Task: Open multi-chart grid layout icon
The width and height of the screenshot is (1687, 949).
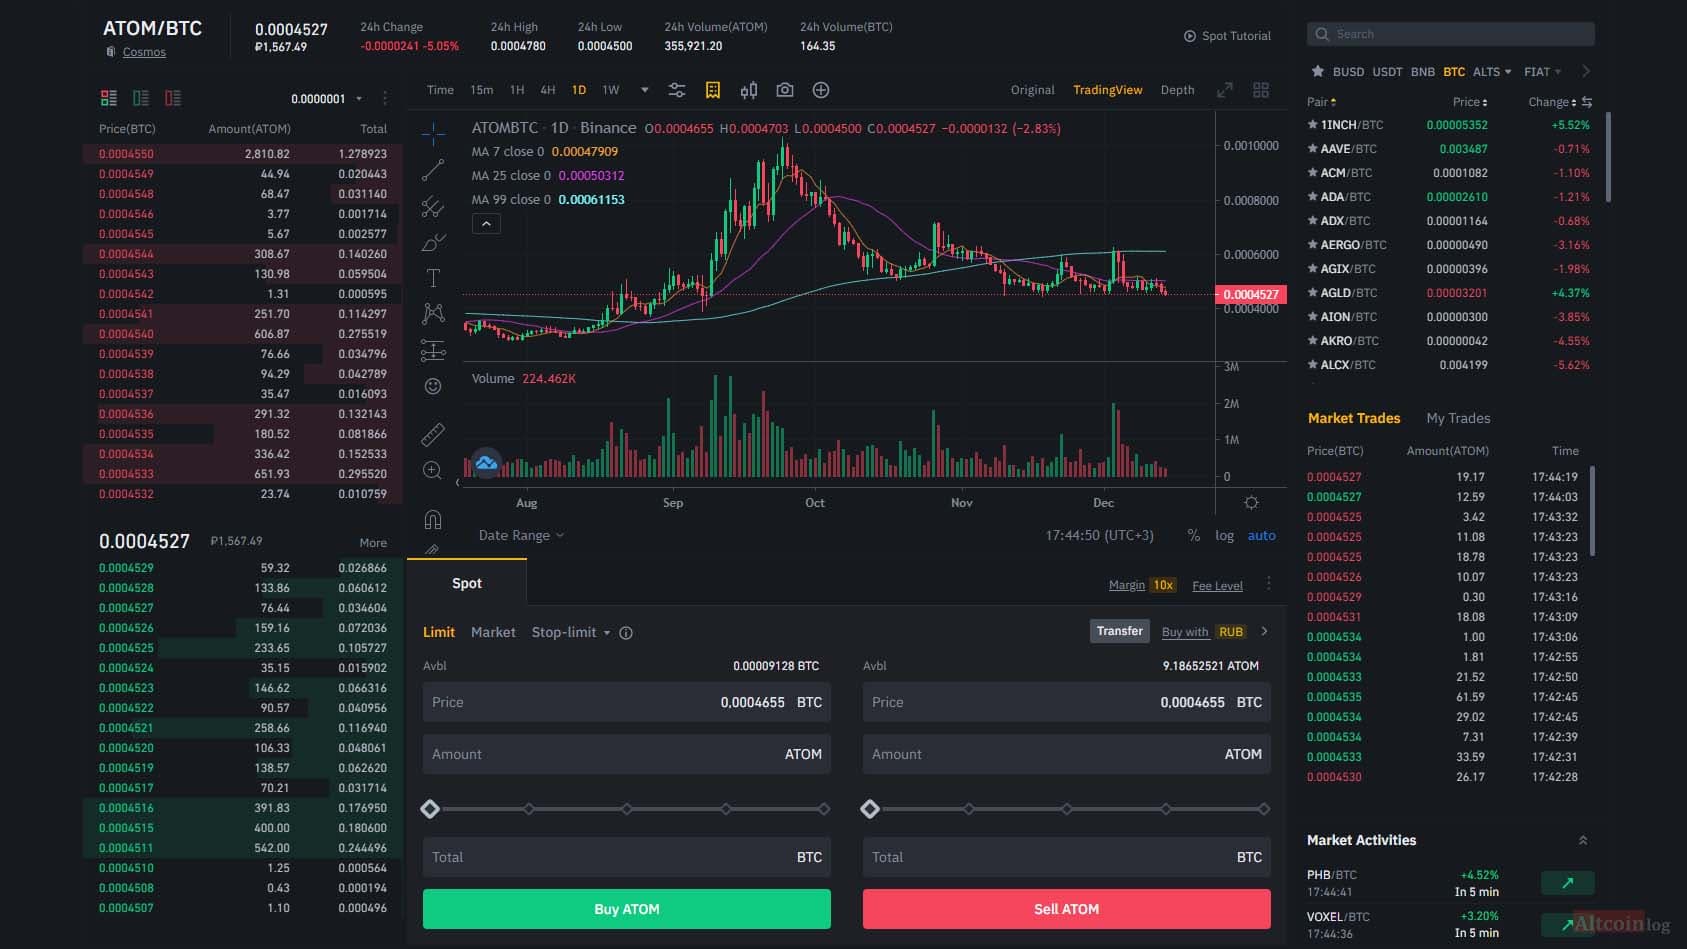Action: (x=1261, y=90)
